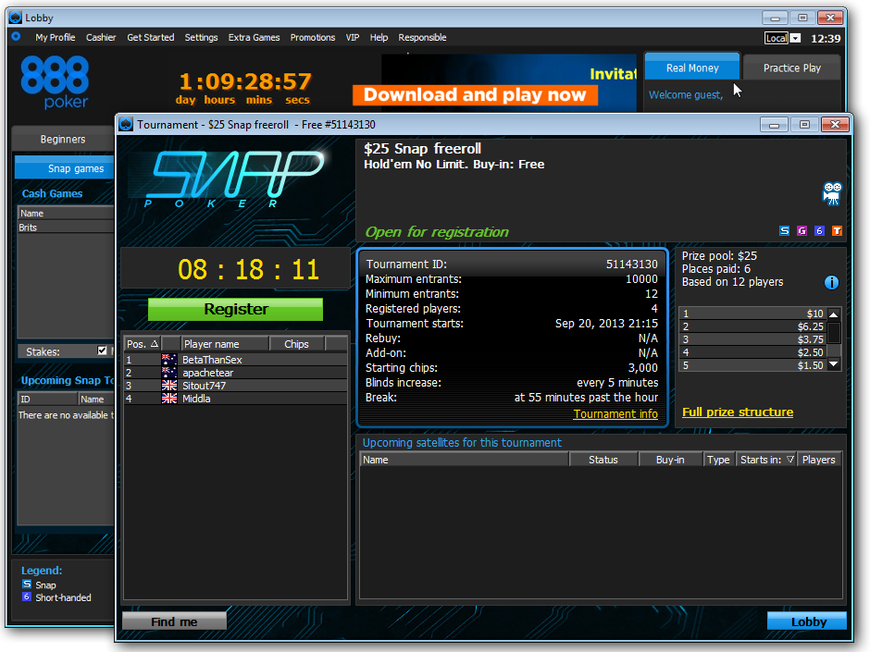Sort by Player name column header

click(225, 344)
